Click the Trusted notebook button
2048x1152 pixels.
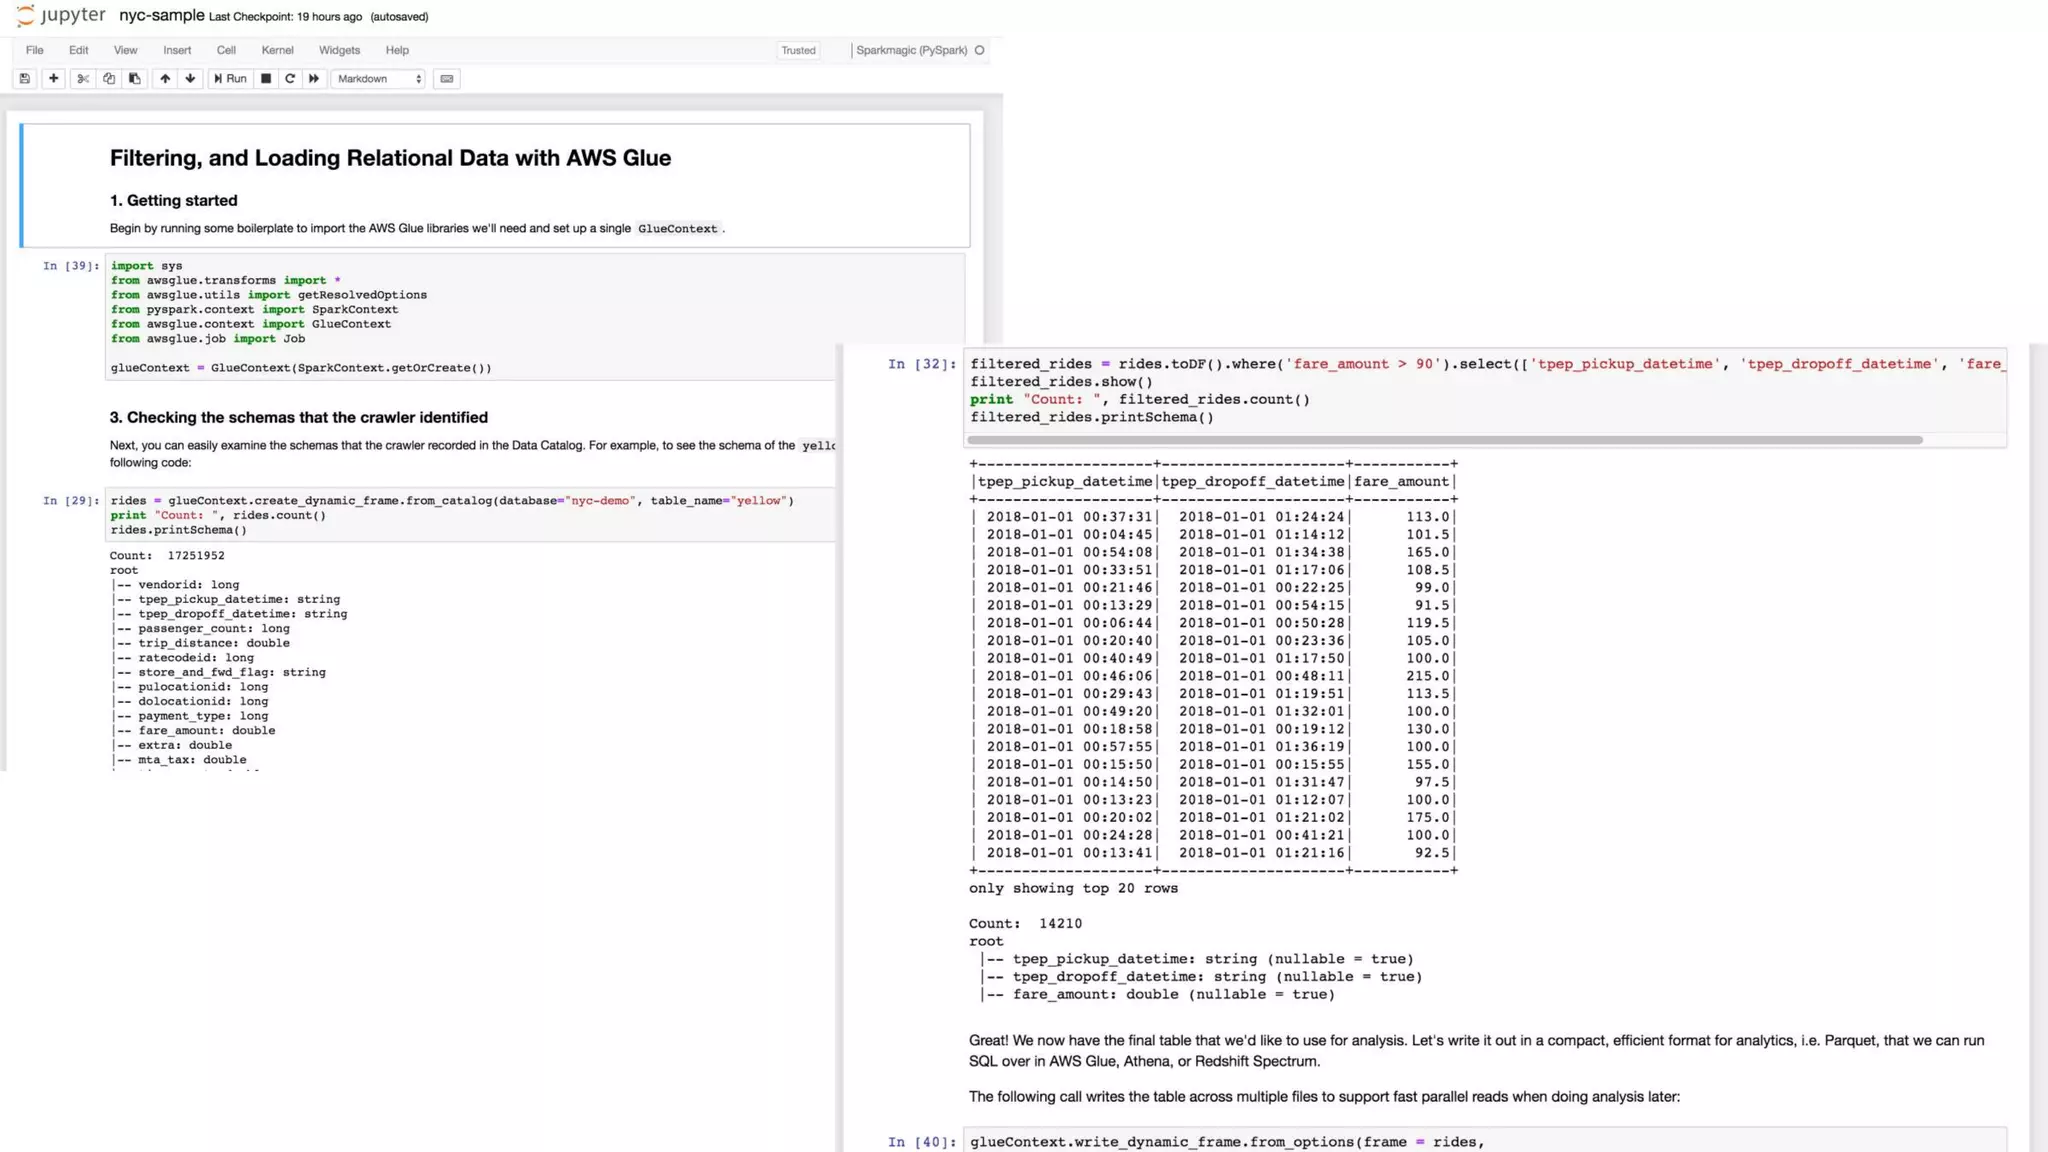click(x=798, y=50)
